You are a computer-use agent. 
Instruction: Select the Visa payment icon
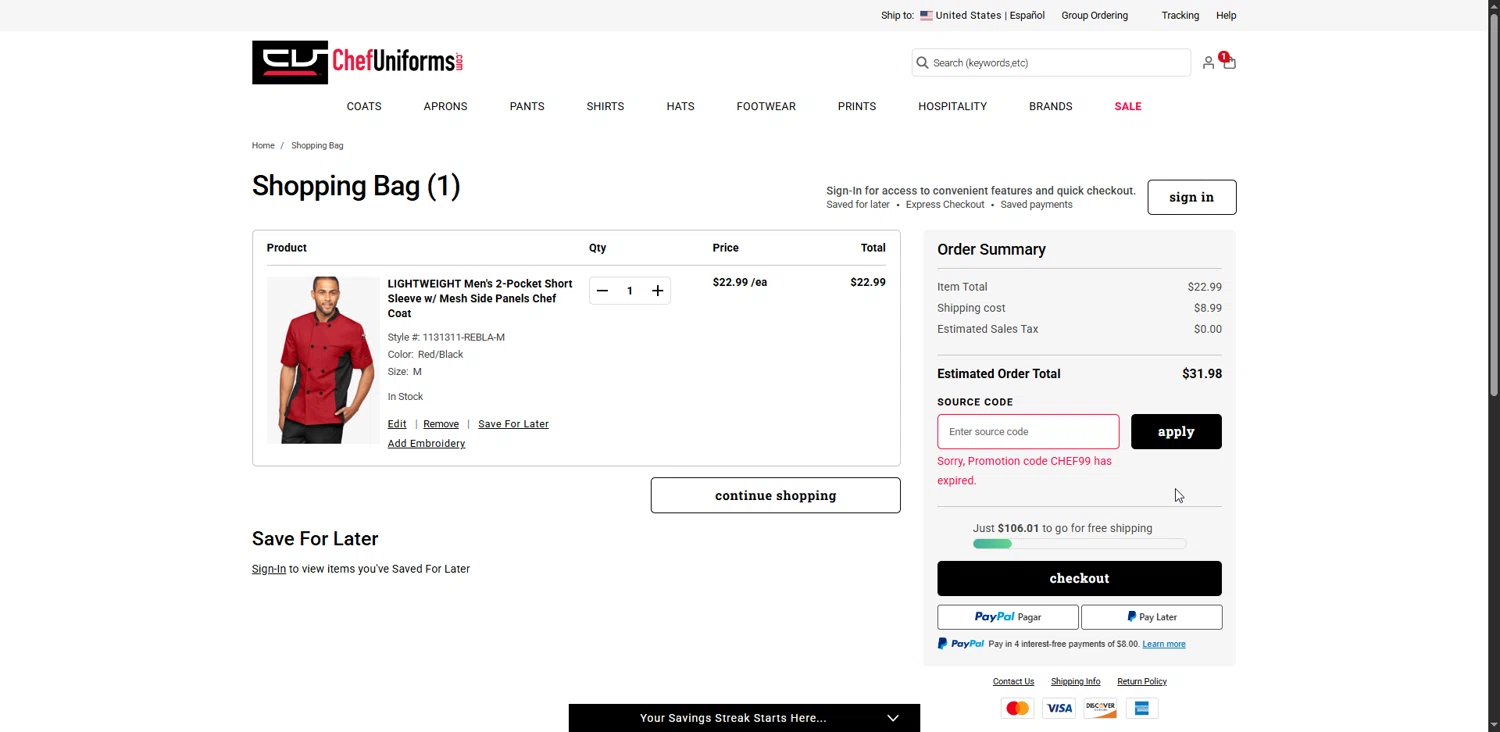click(x=1059, y=708)
